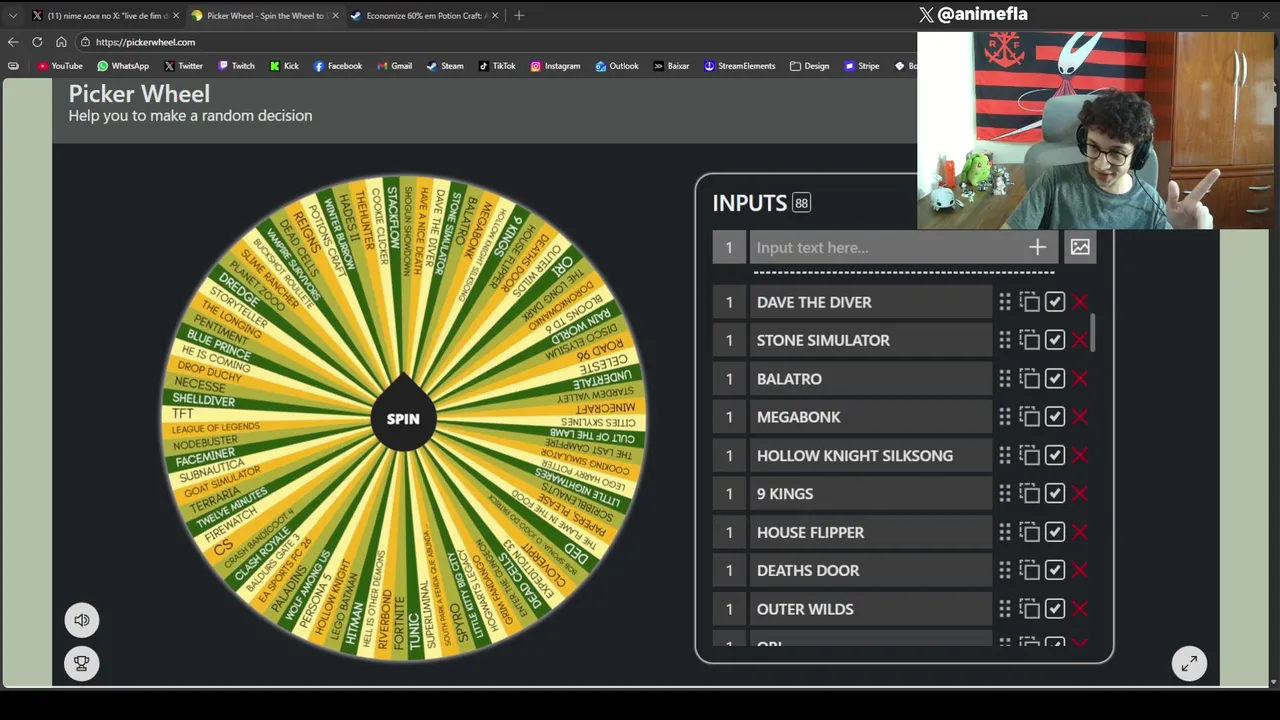Delete the MEGABONK input
This screenshot has width=1280, height=720.
point(1080,417)
